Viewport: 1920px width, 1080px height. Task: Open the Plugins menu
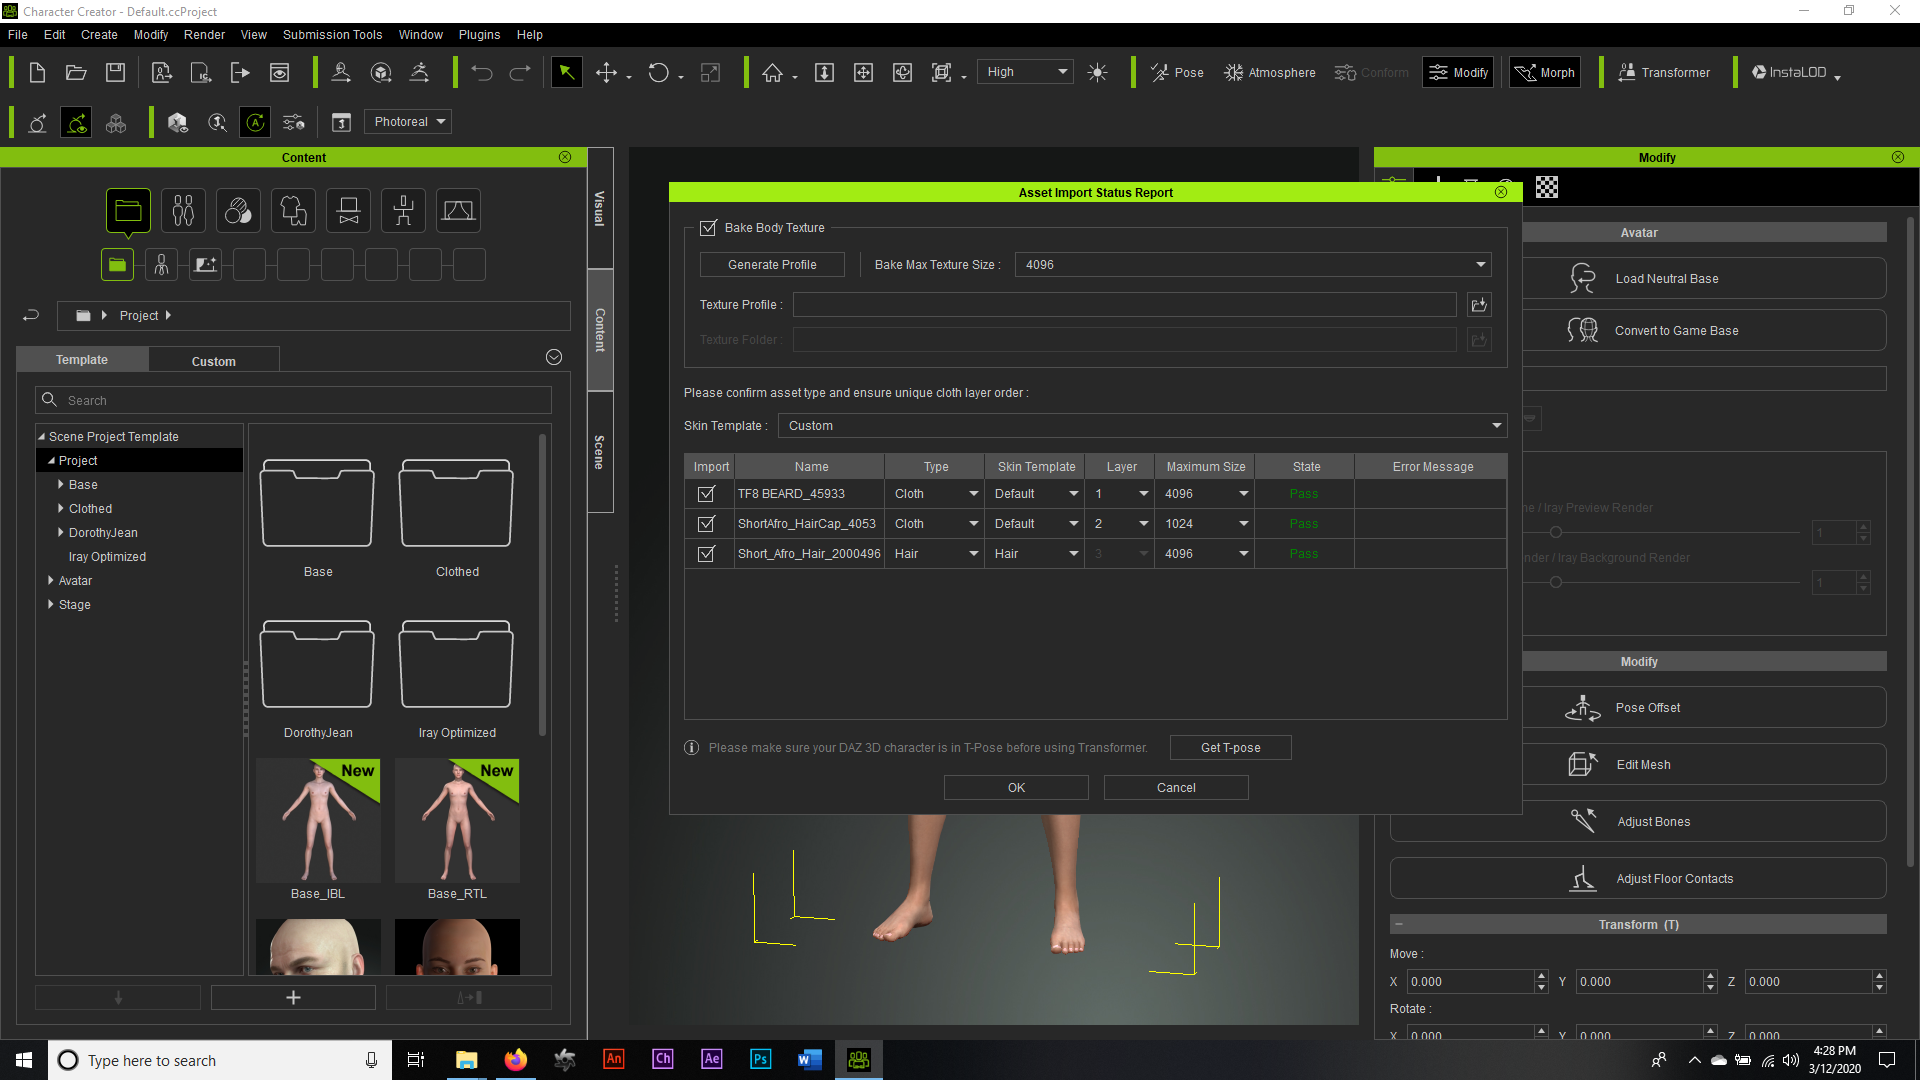pos(479,34)
